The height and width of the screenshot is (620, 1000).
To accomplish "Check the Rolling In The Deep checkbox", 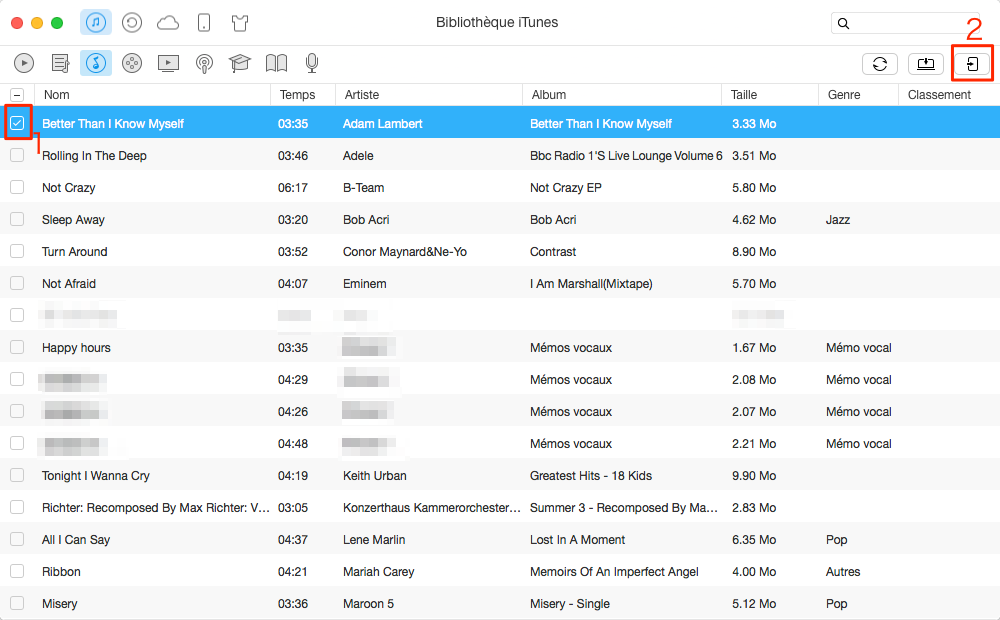I will pyautogui.click(x=17, y=155).
